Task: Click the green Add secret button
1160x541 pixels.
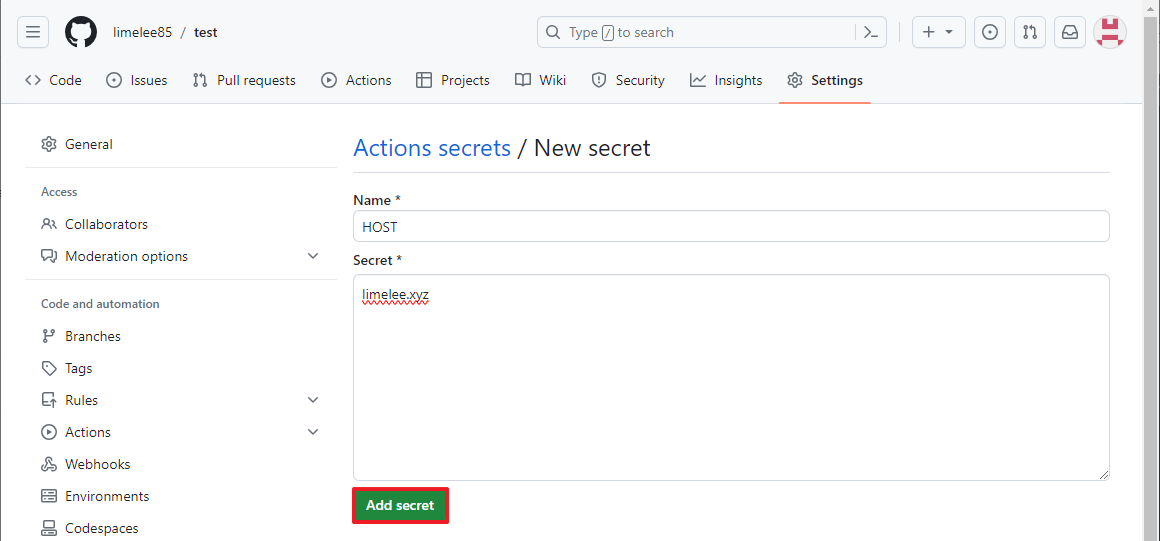Action: pyautogui.click(x=400, y=505)
